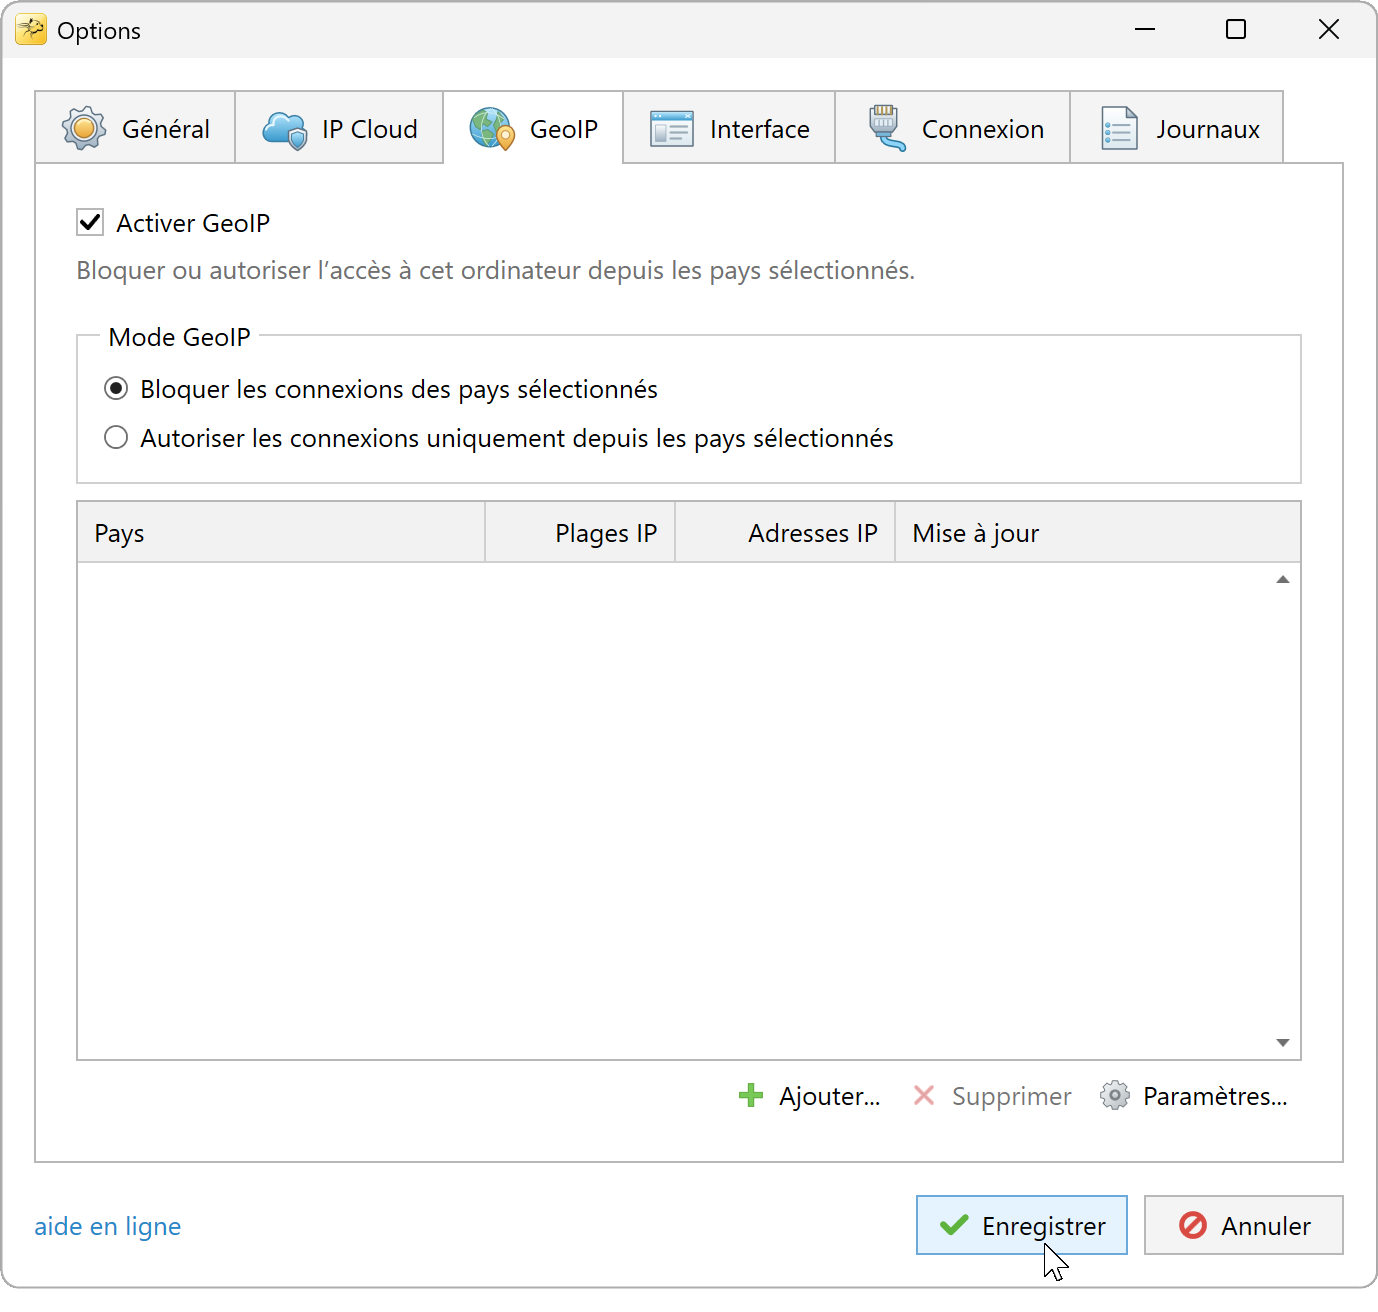The height and width of the screenshot is (1312, 1378).
Task: Open Paramètres... button label
Action: (1215, 1096)
